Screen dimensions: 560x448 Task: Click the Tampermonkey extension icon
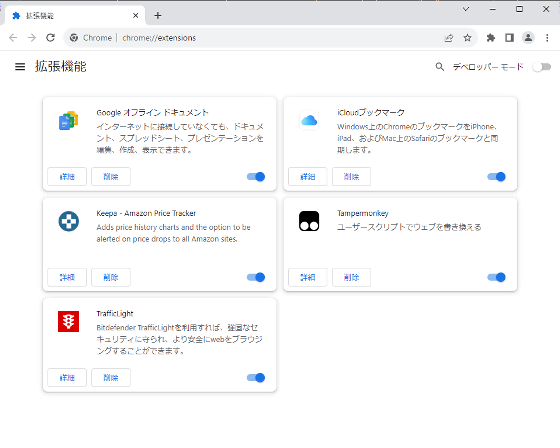click(309, 221)
